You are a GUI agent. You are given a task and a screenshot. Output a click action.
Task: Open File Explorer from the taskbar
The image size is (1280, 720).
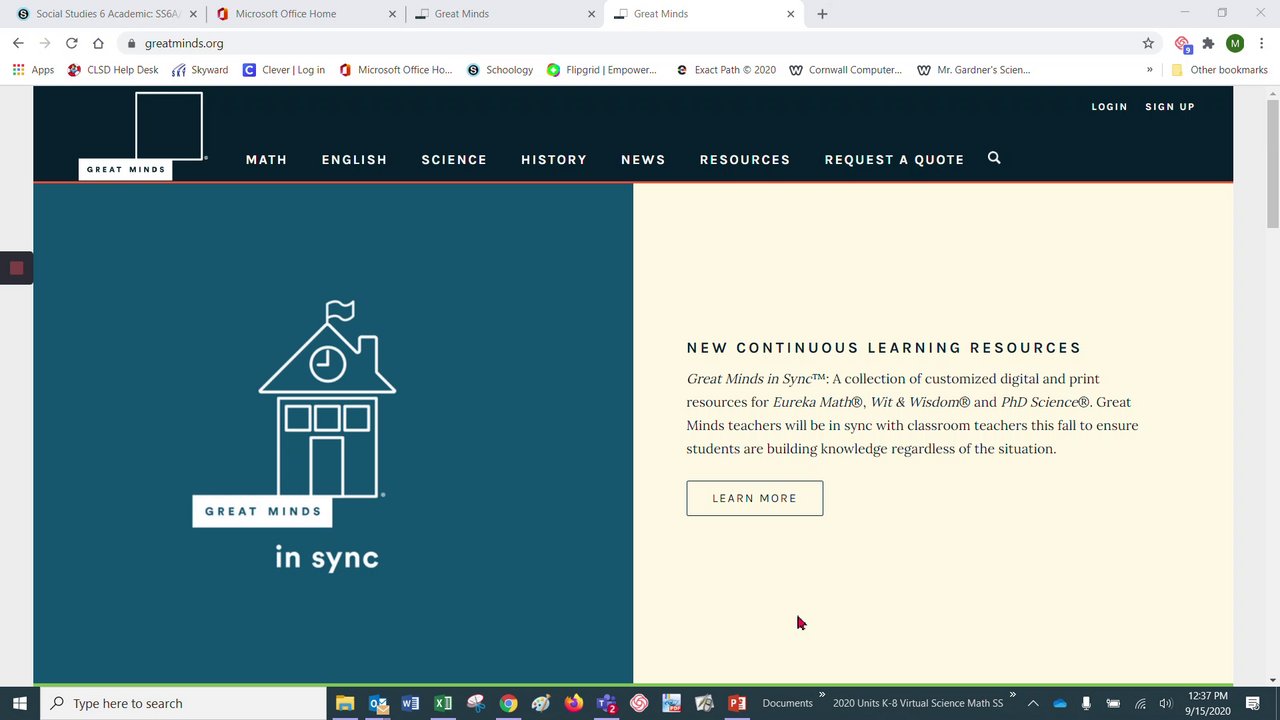click(x=345, y=703)
